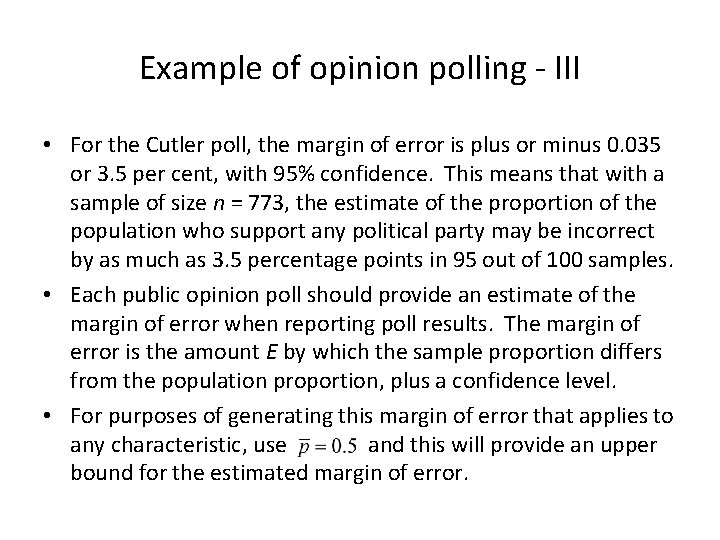Click the number "0.035" in first line

coord(634,145)
